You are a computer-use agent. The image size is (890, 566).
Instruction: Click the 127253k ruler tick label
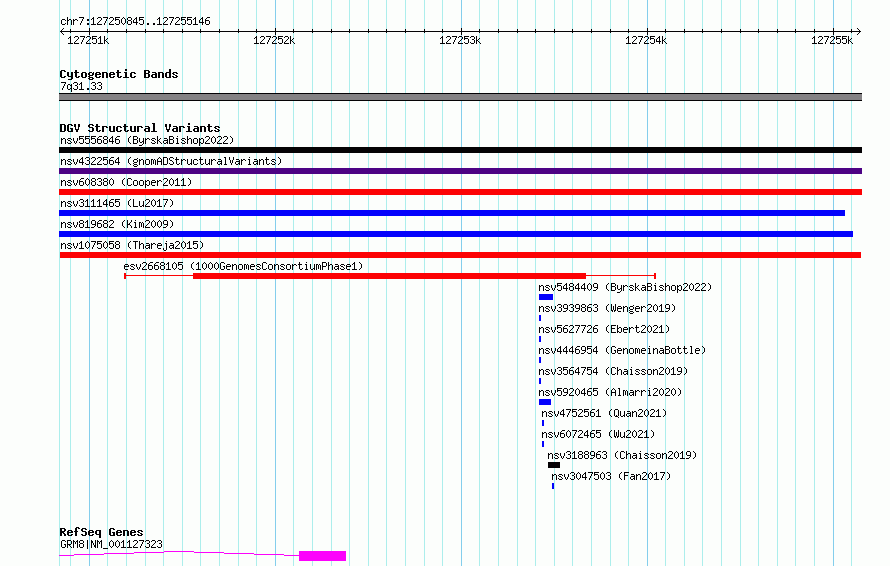(460, 40)
